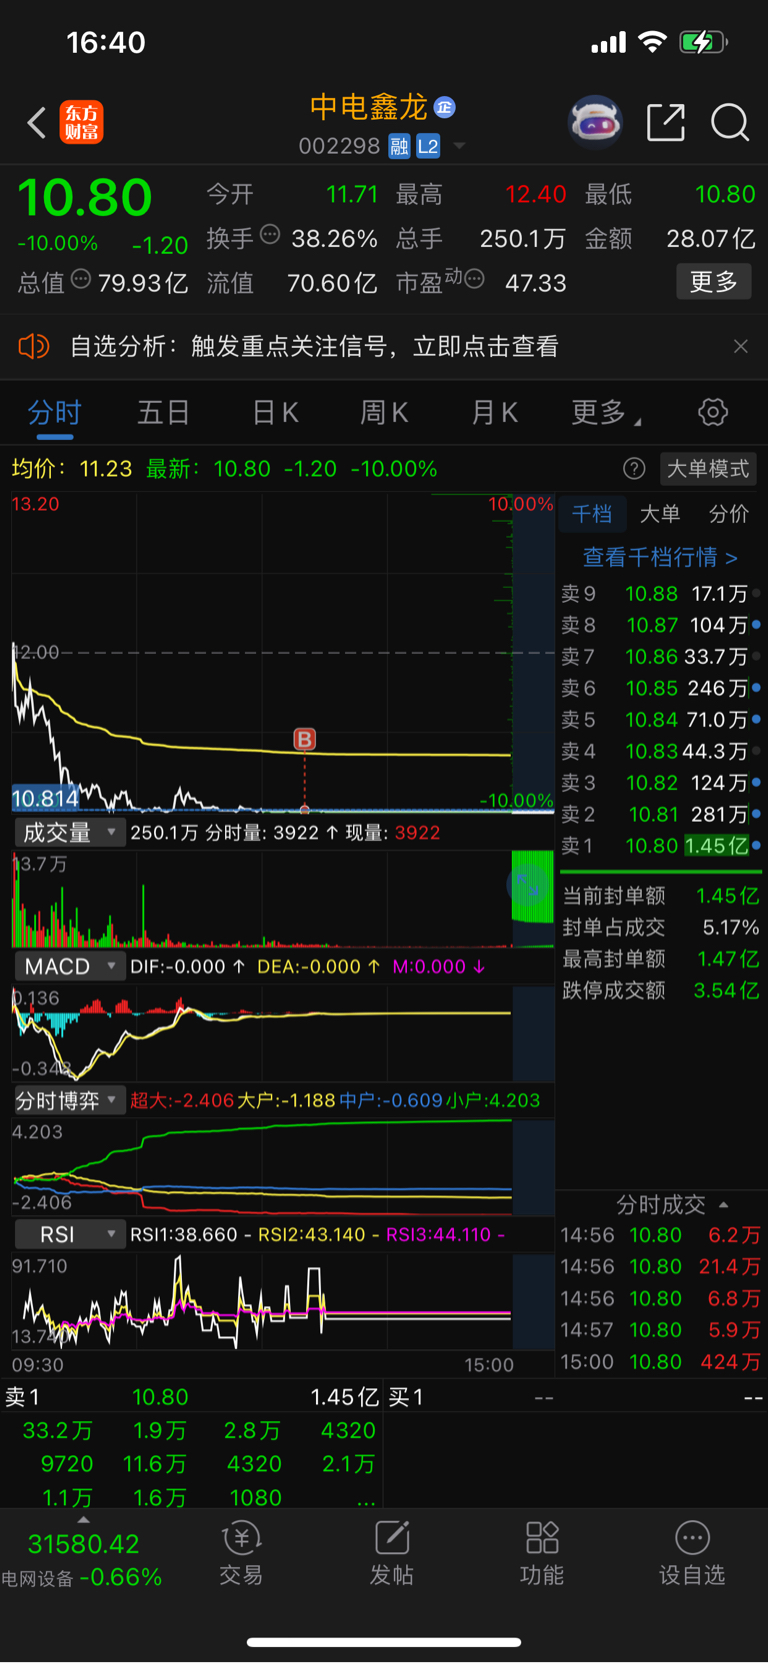Select the 大单 tab
Screen dimensions: 768x1663
660,514
